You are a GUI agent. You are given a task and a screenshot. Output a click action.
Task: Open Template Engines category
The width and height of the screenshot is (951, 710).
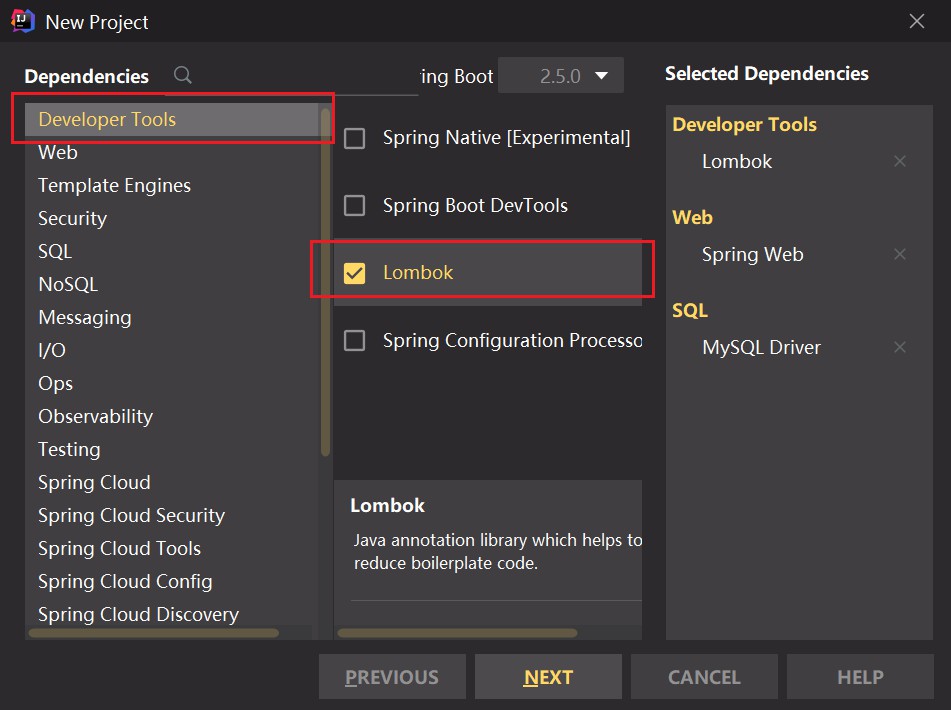click(172, 186)
